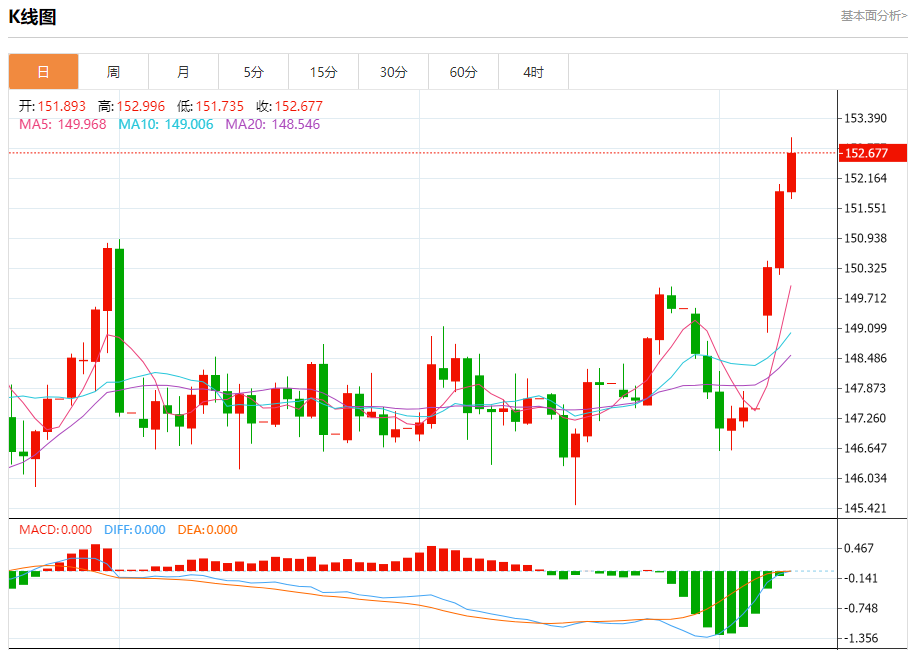Click the 153.390 price axis label

[x=865, y=118]
